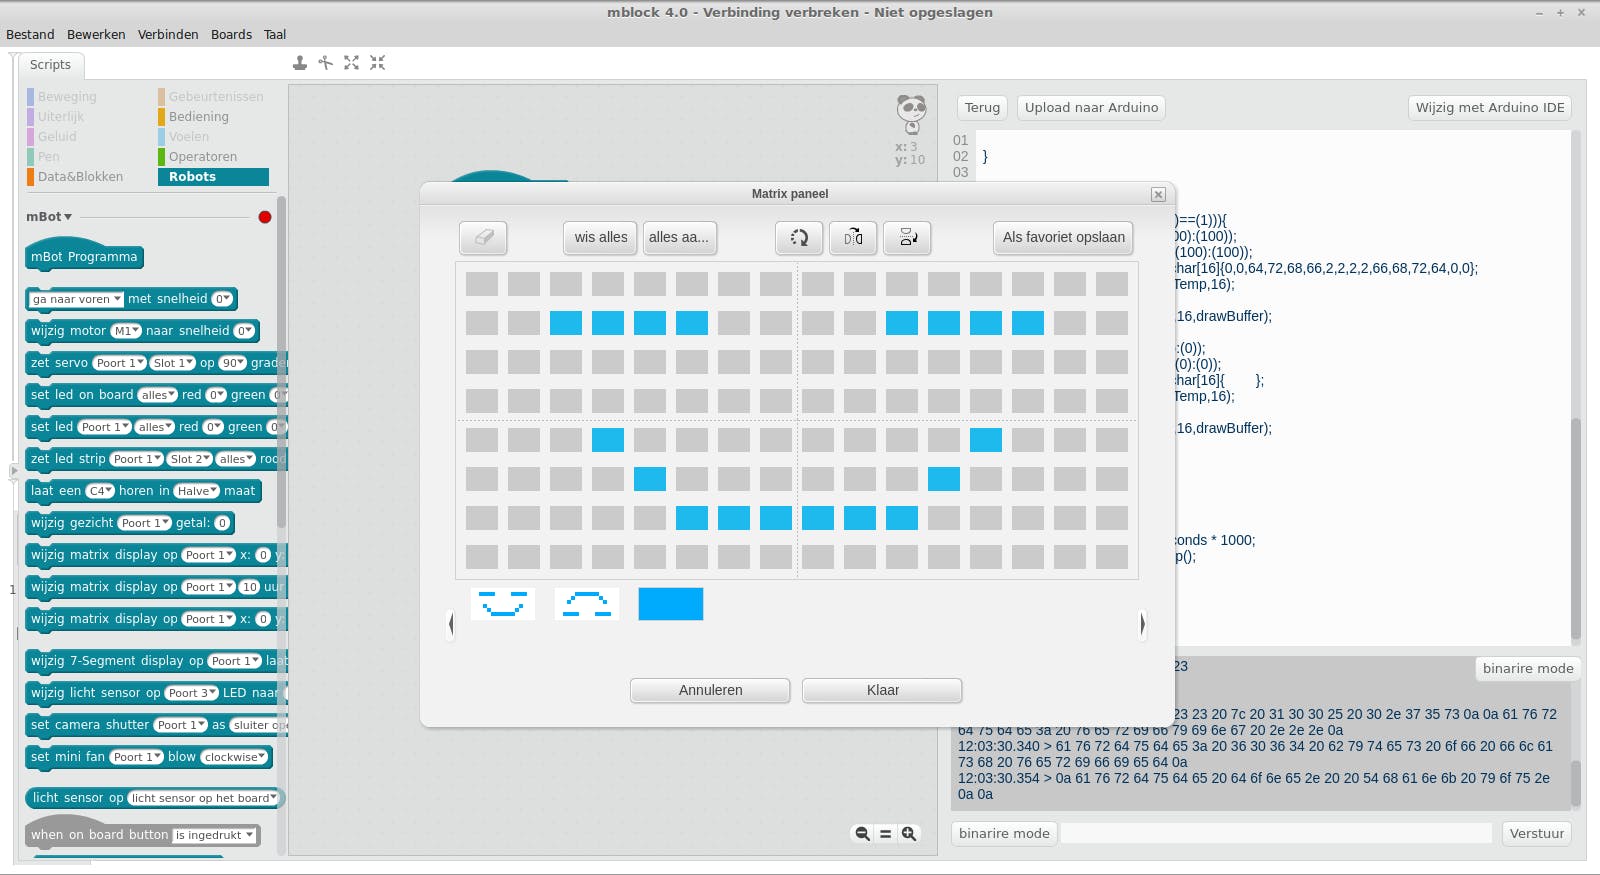The width and height of the screenshot is (1600, 875).
Task: Click the grow sprite icon
Action: coord(351,63)
